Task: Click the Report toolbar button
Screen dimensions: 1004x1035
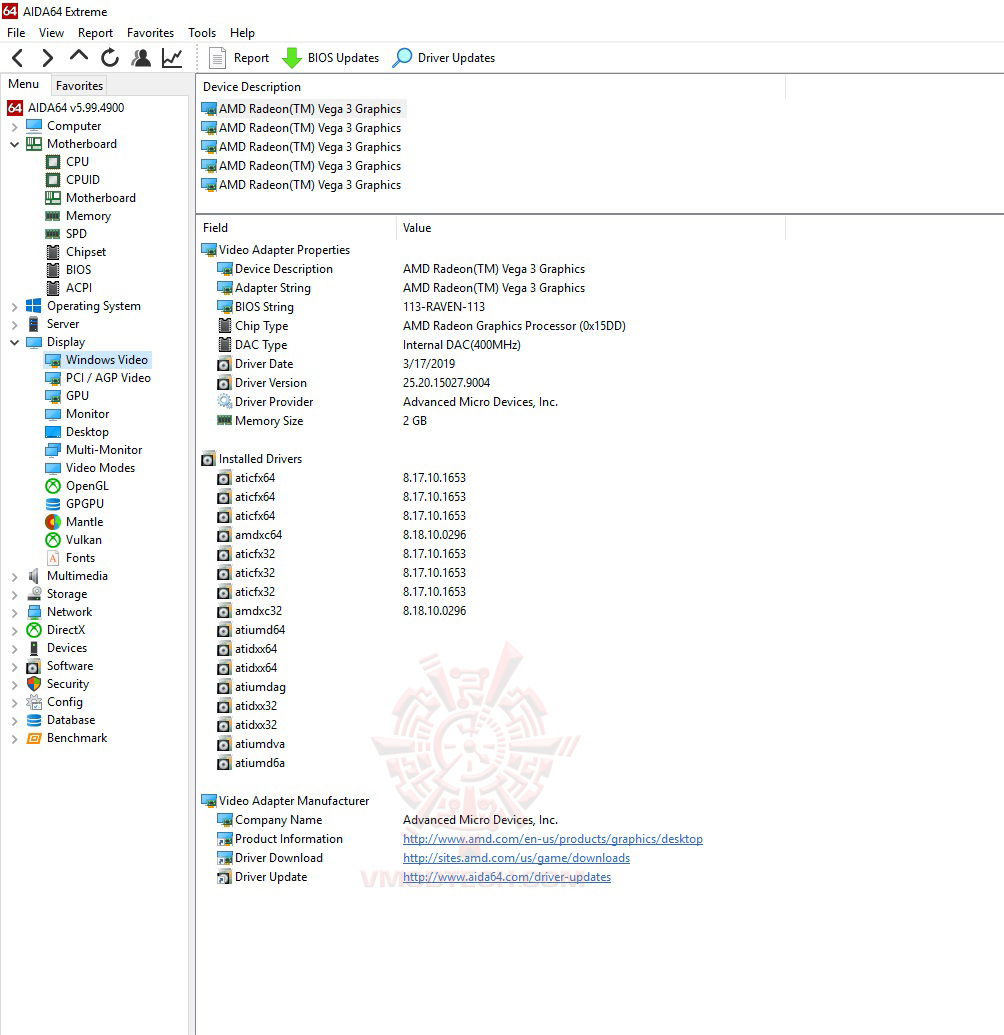Action: pos(239,58)
